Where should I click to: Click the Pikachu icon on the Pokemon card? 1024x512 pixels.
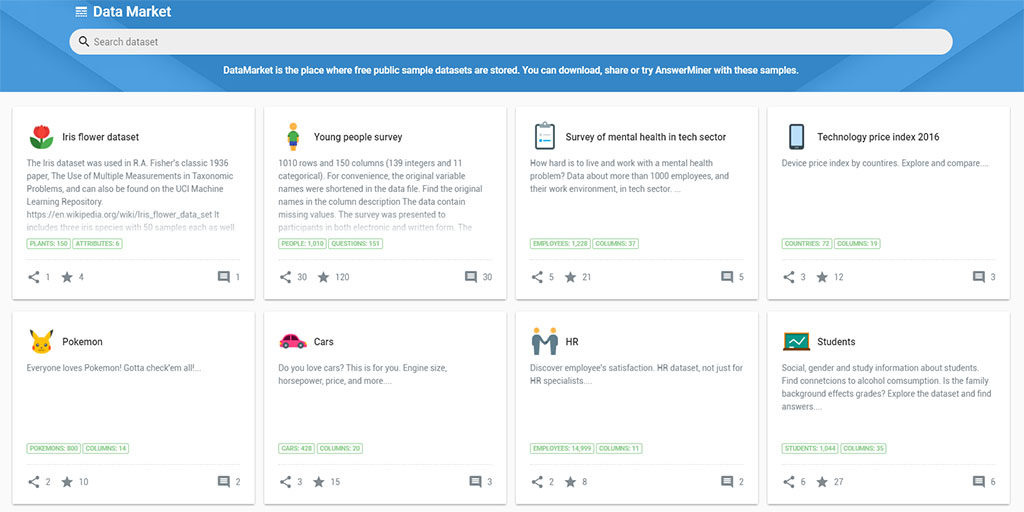click(41, 342)
